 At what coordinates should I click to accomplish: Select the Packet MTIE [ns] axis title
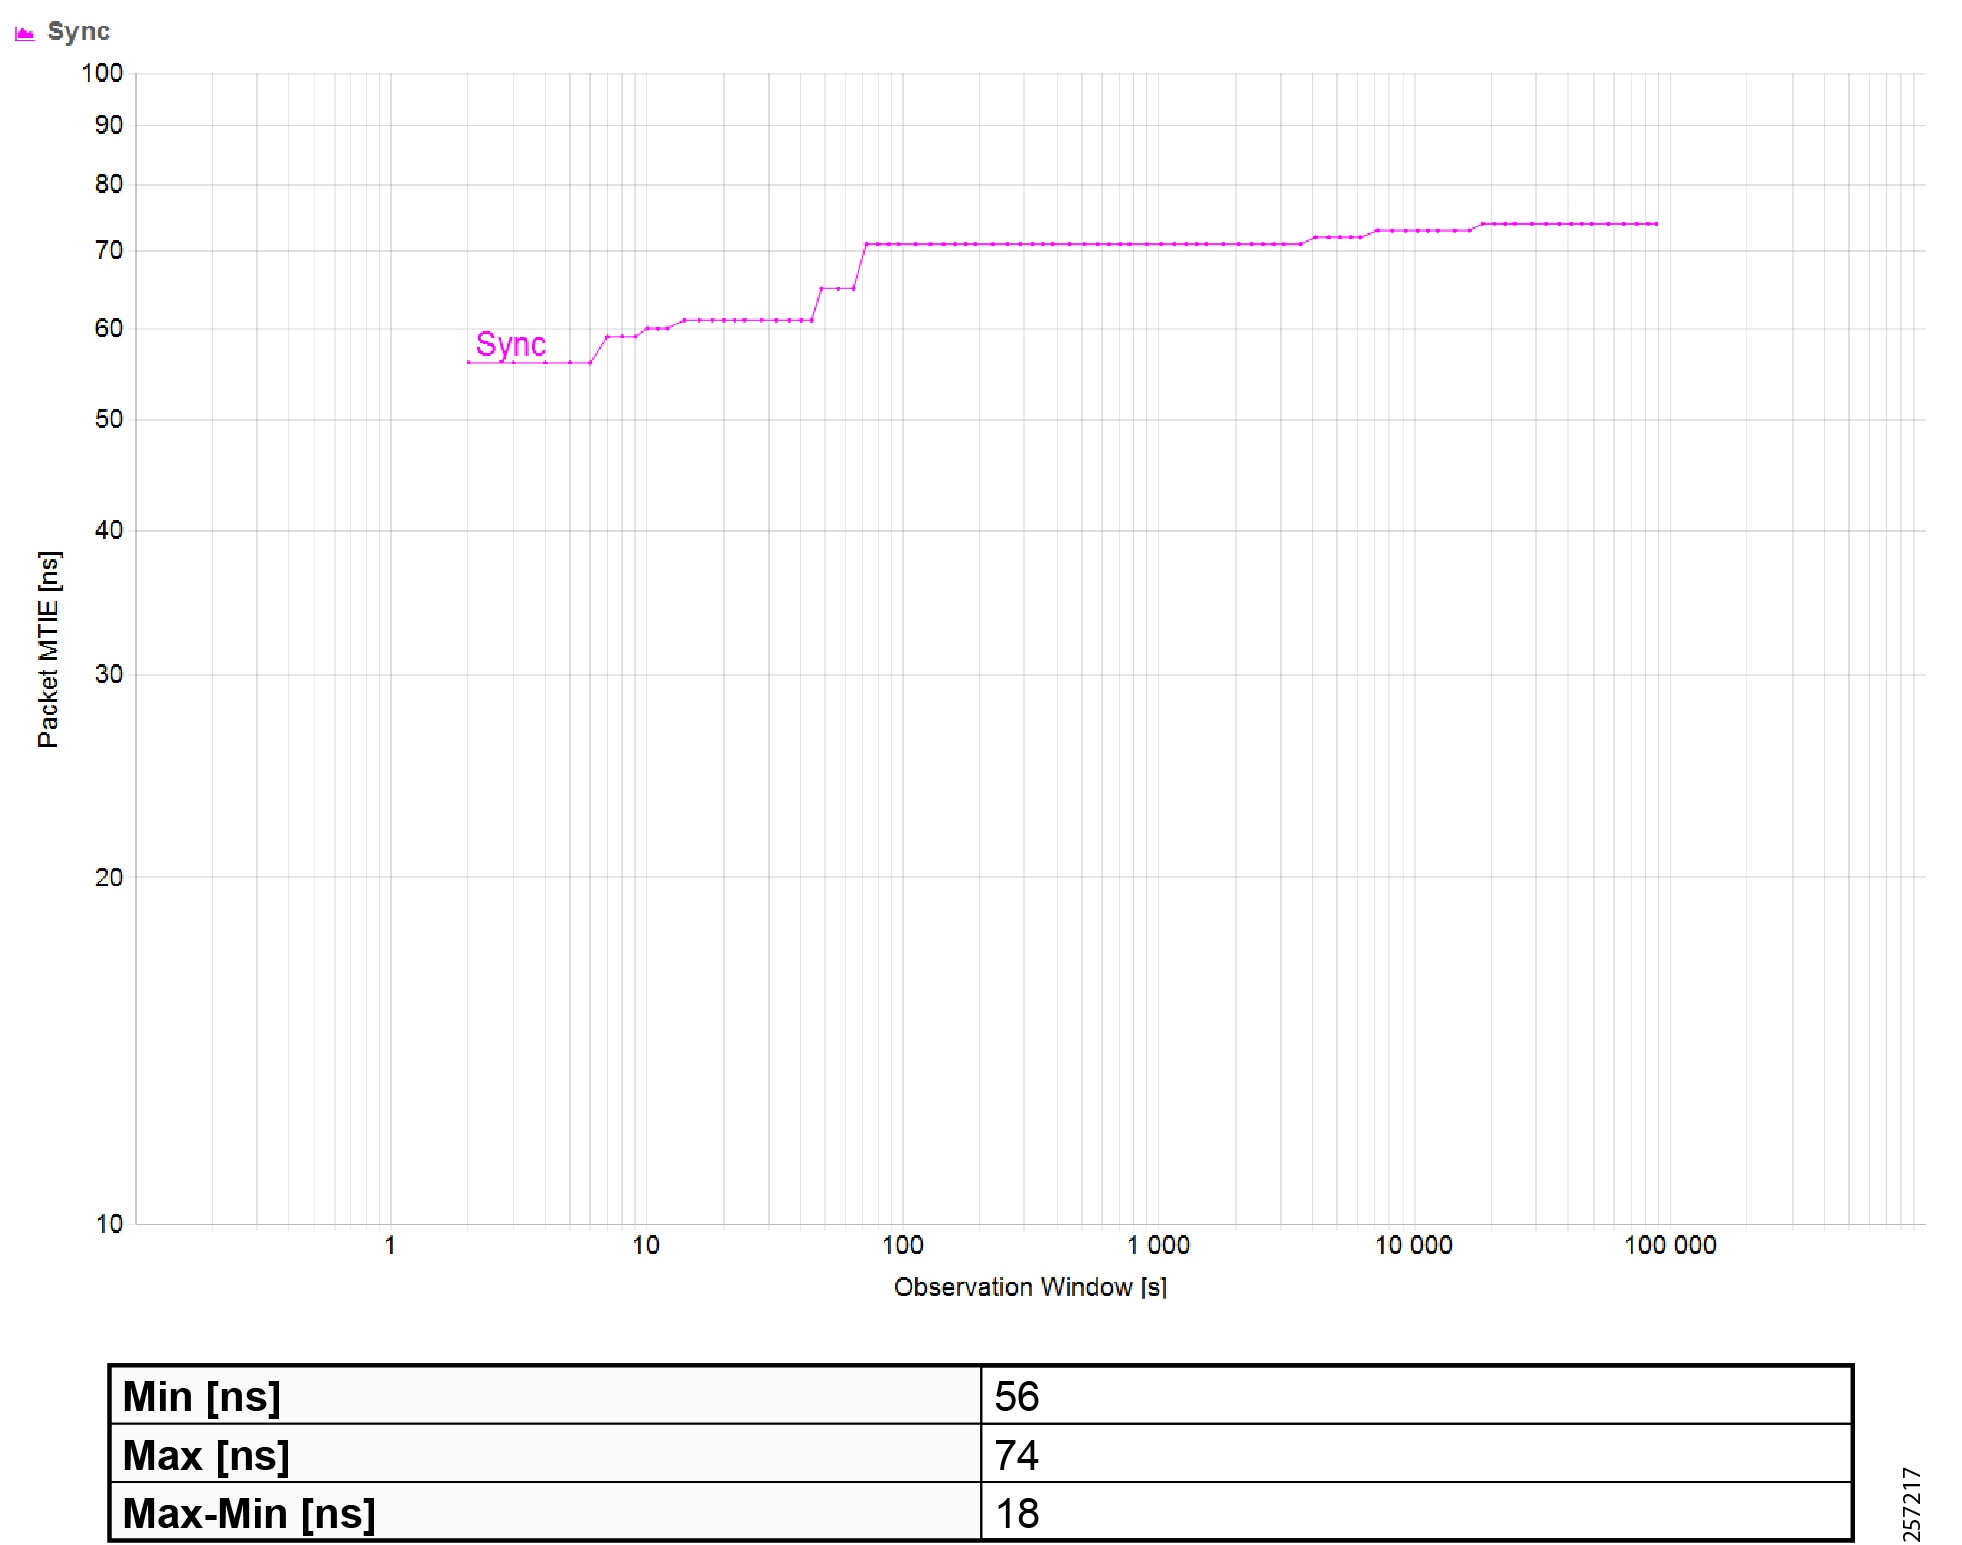(48, 649)
